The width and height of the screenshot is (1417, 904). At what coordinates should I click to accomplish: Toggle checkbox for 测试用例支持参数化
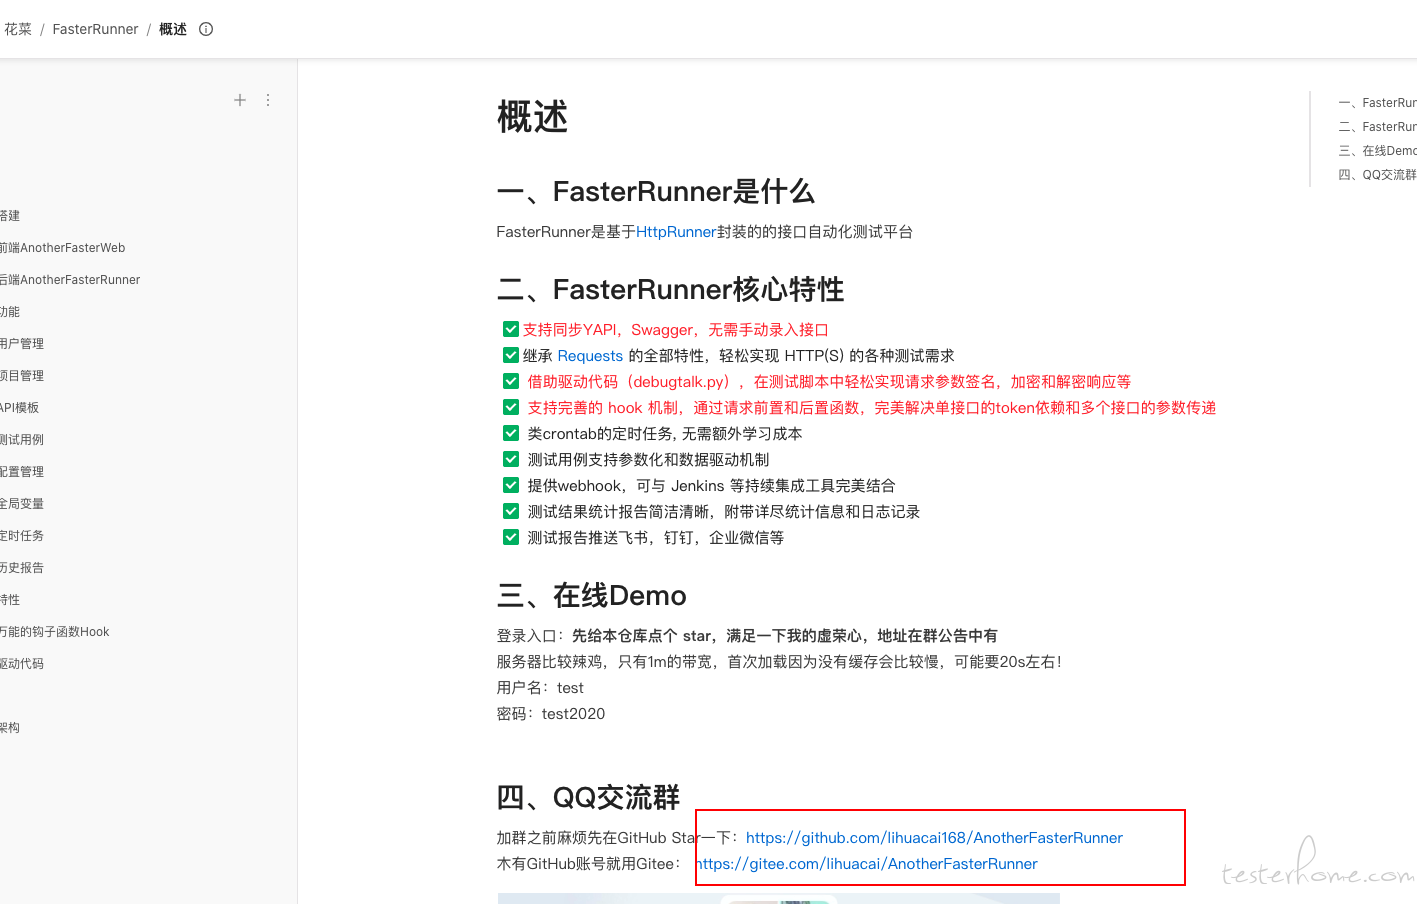510,459
